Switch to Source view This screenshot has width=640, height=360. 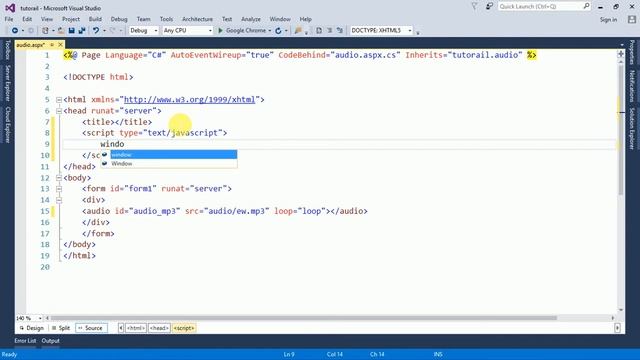[91, 328]
